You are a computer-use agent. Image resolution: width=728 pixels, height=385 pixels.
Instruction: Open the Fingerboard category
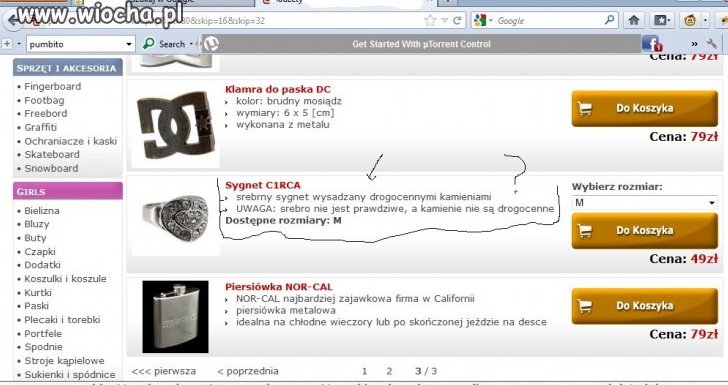52,86
